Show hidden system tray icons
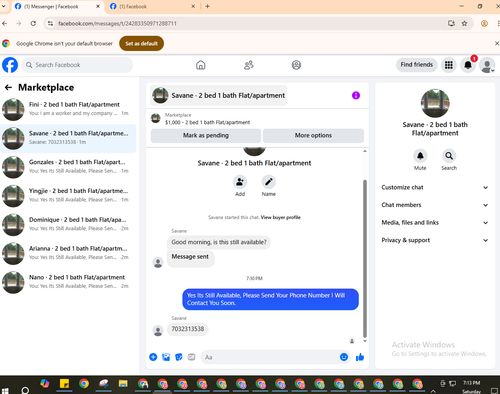The image size is (500, 394). tap(433, 391)
